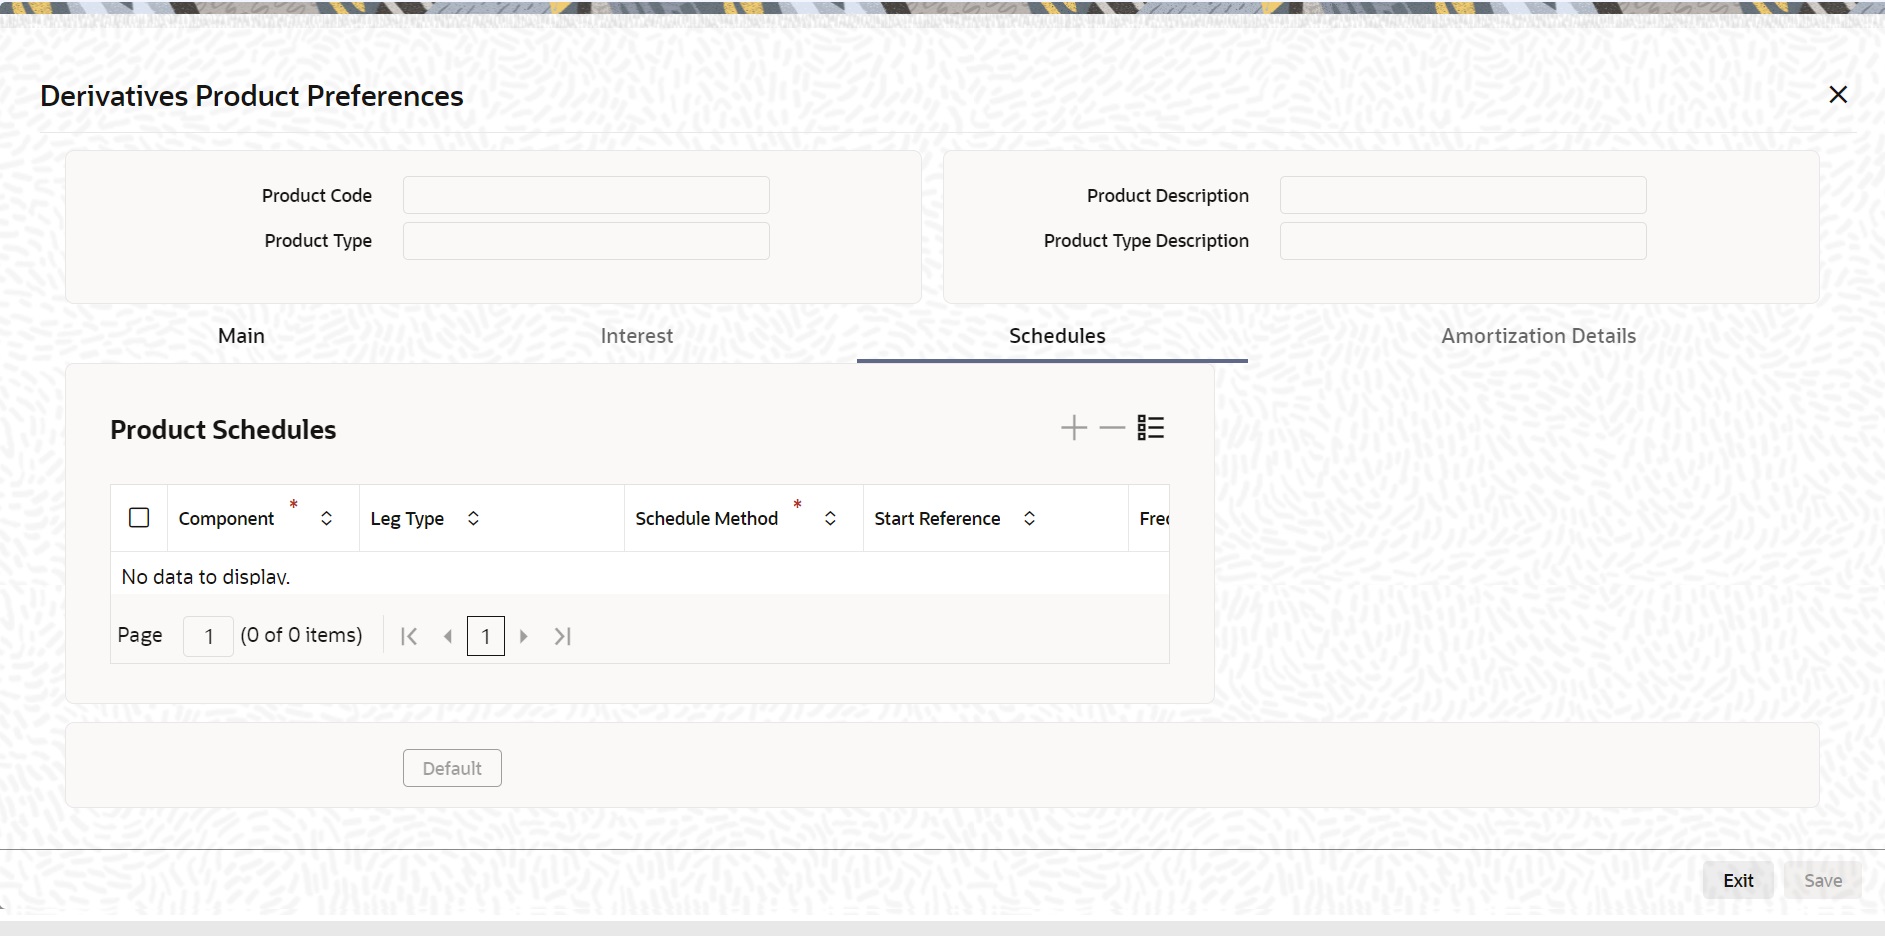The width and height of the screenshot is (1885, 937).
Task: Save the product preferences
Action: point(1823,880)
